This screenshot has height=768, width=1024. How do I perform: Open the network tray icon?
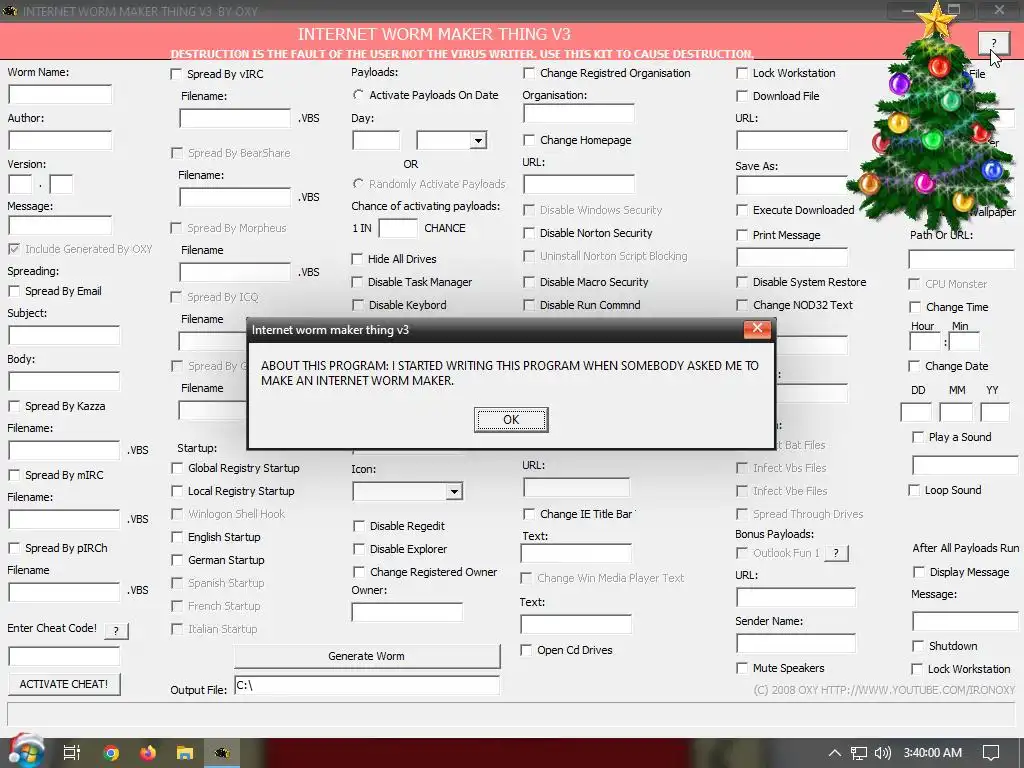coord(859,753)
